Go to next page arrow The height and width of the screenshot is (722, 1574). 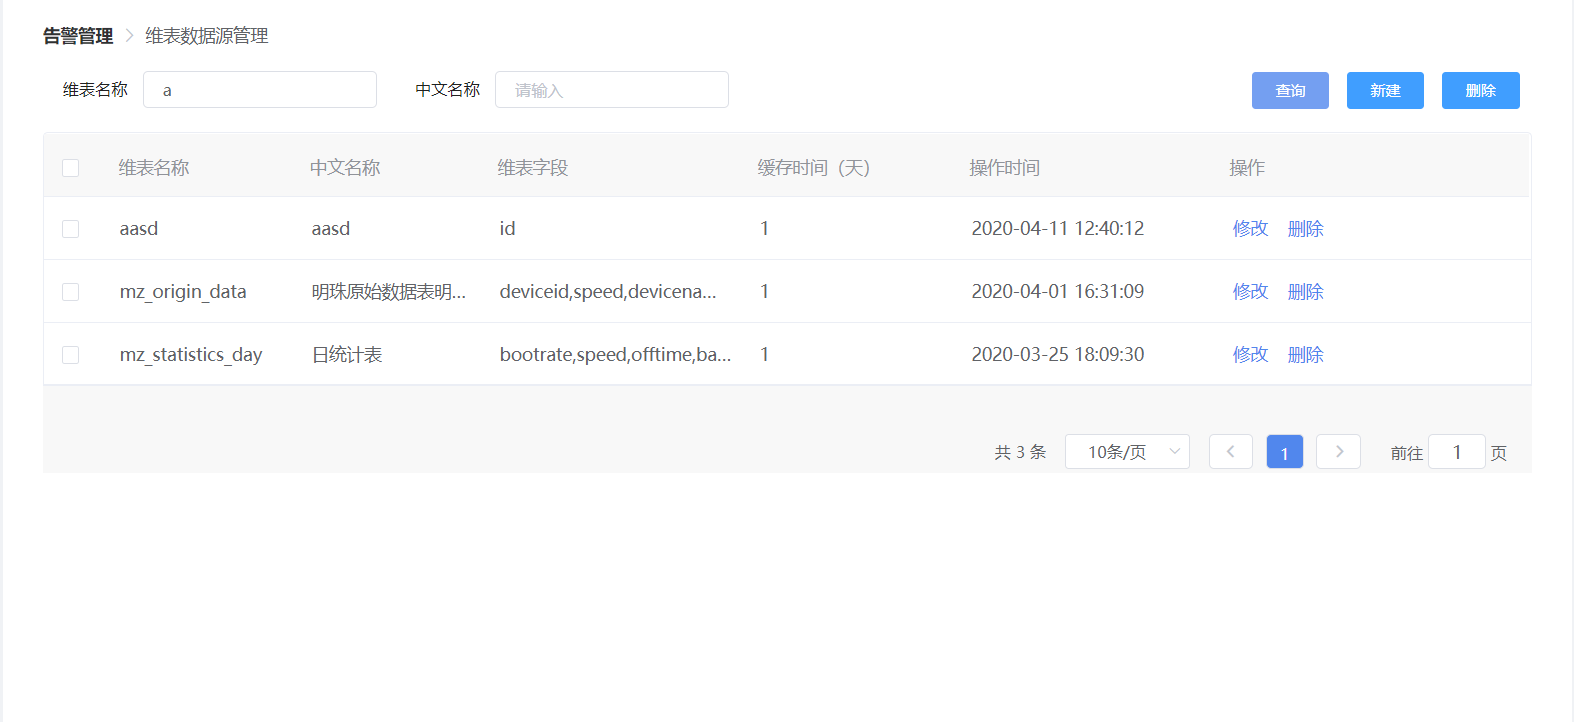tap(1338, 452)
